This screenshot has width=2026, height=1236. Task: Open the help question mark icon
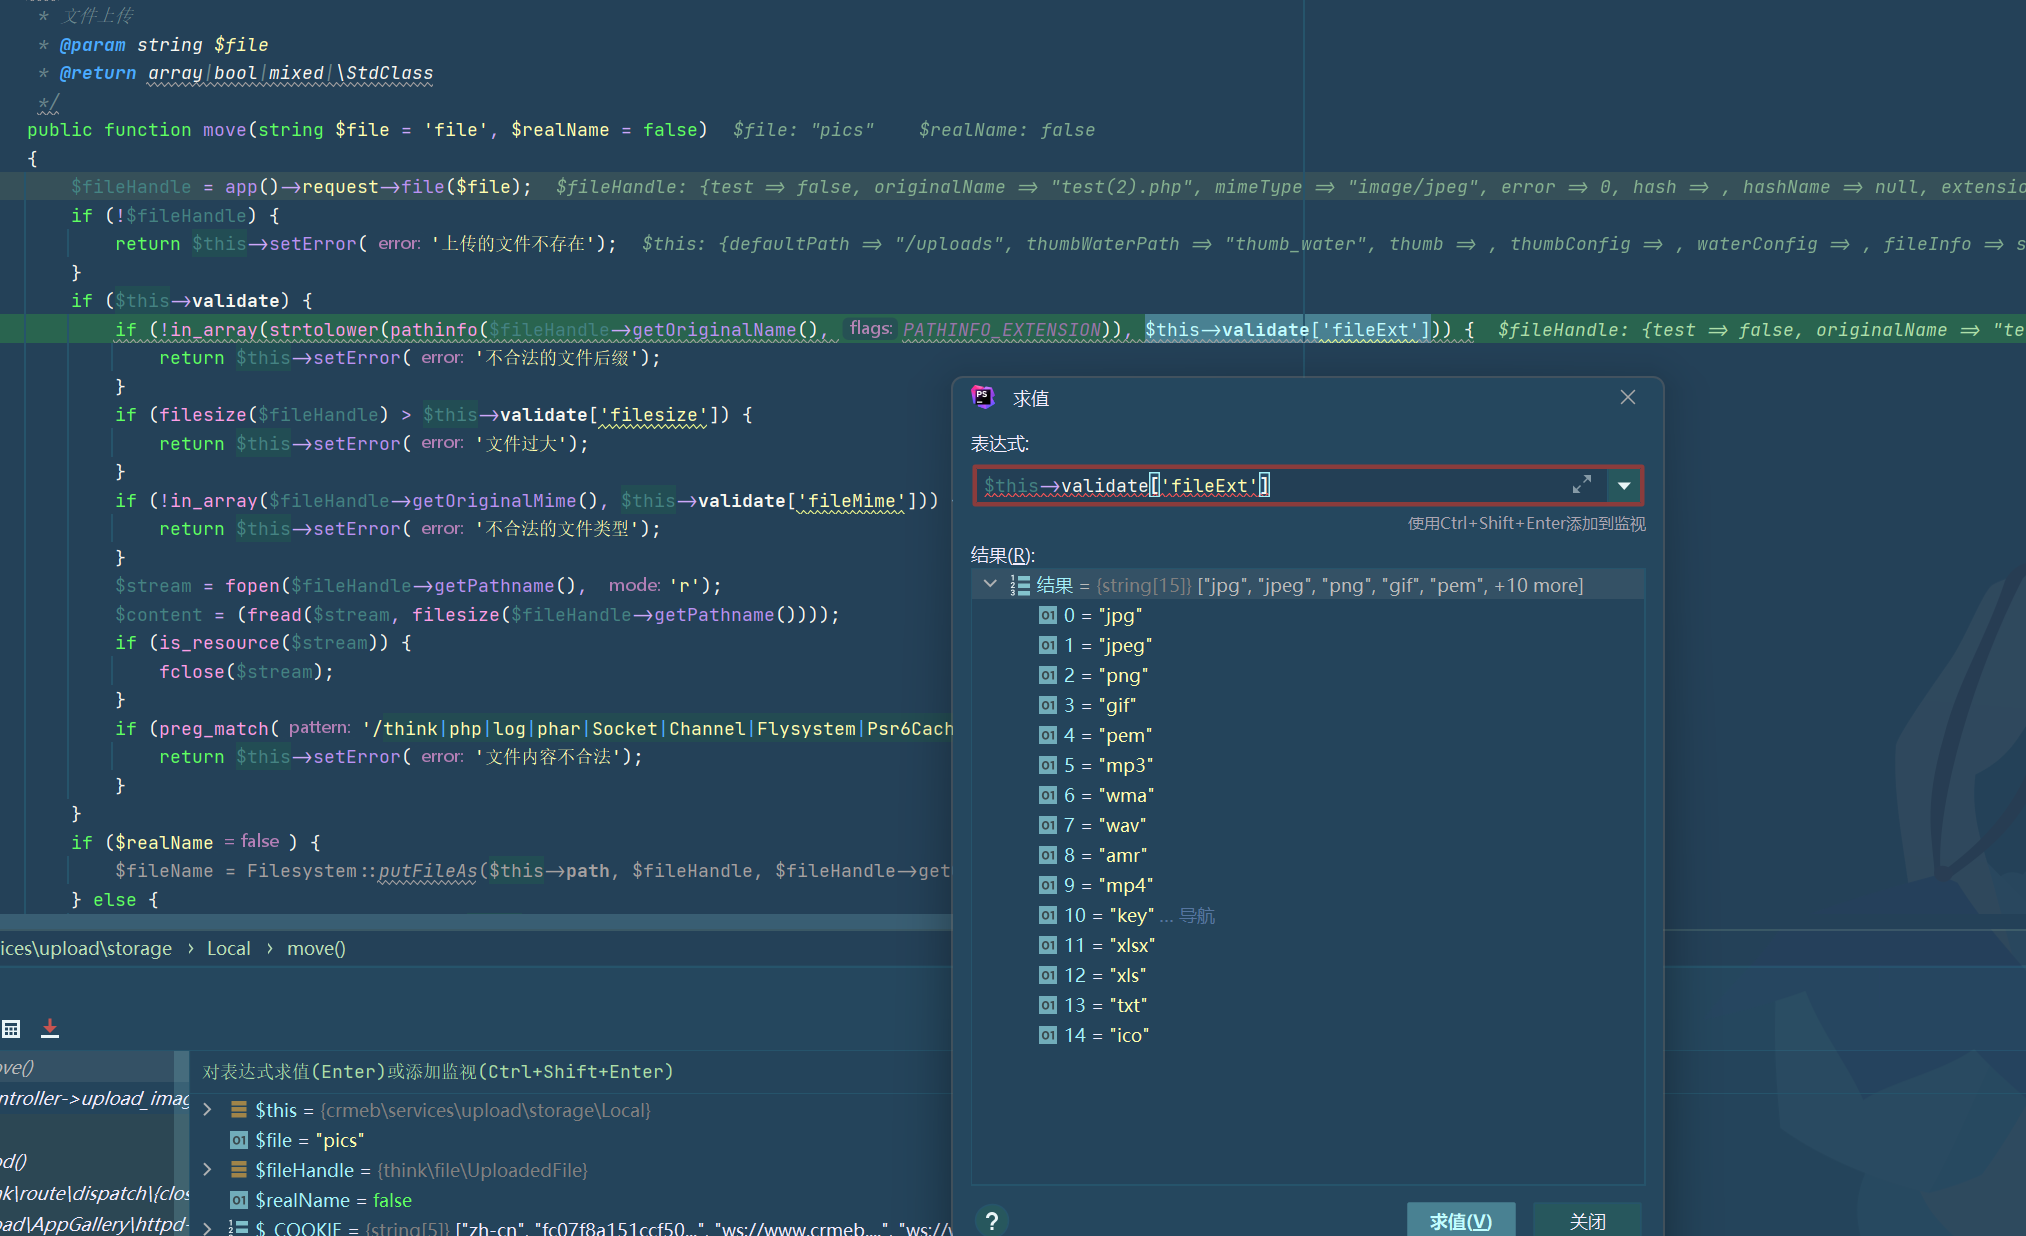tap(991, 1220)
